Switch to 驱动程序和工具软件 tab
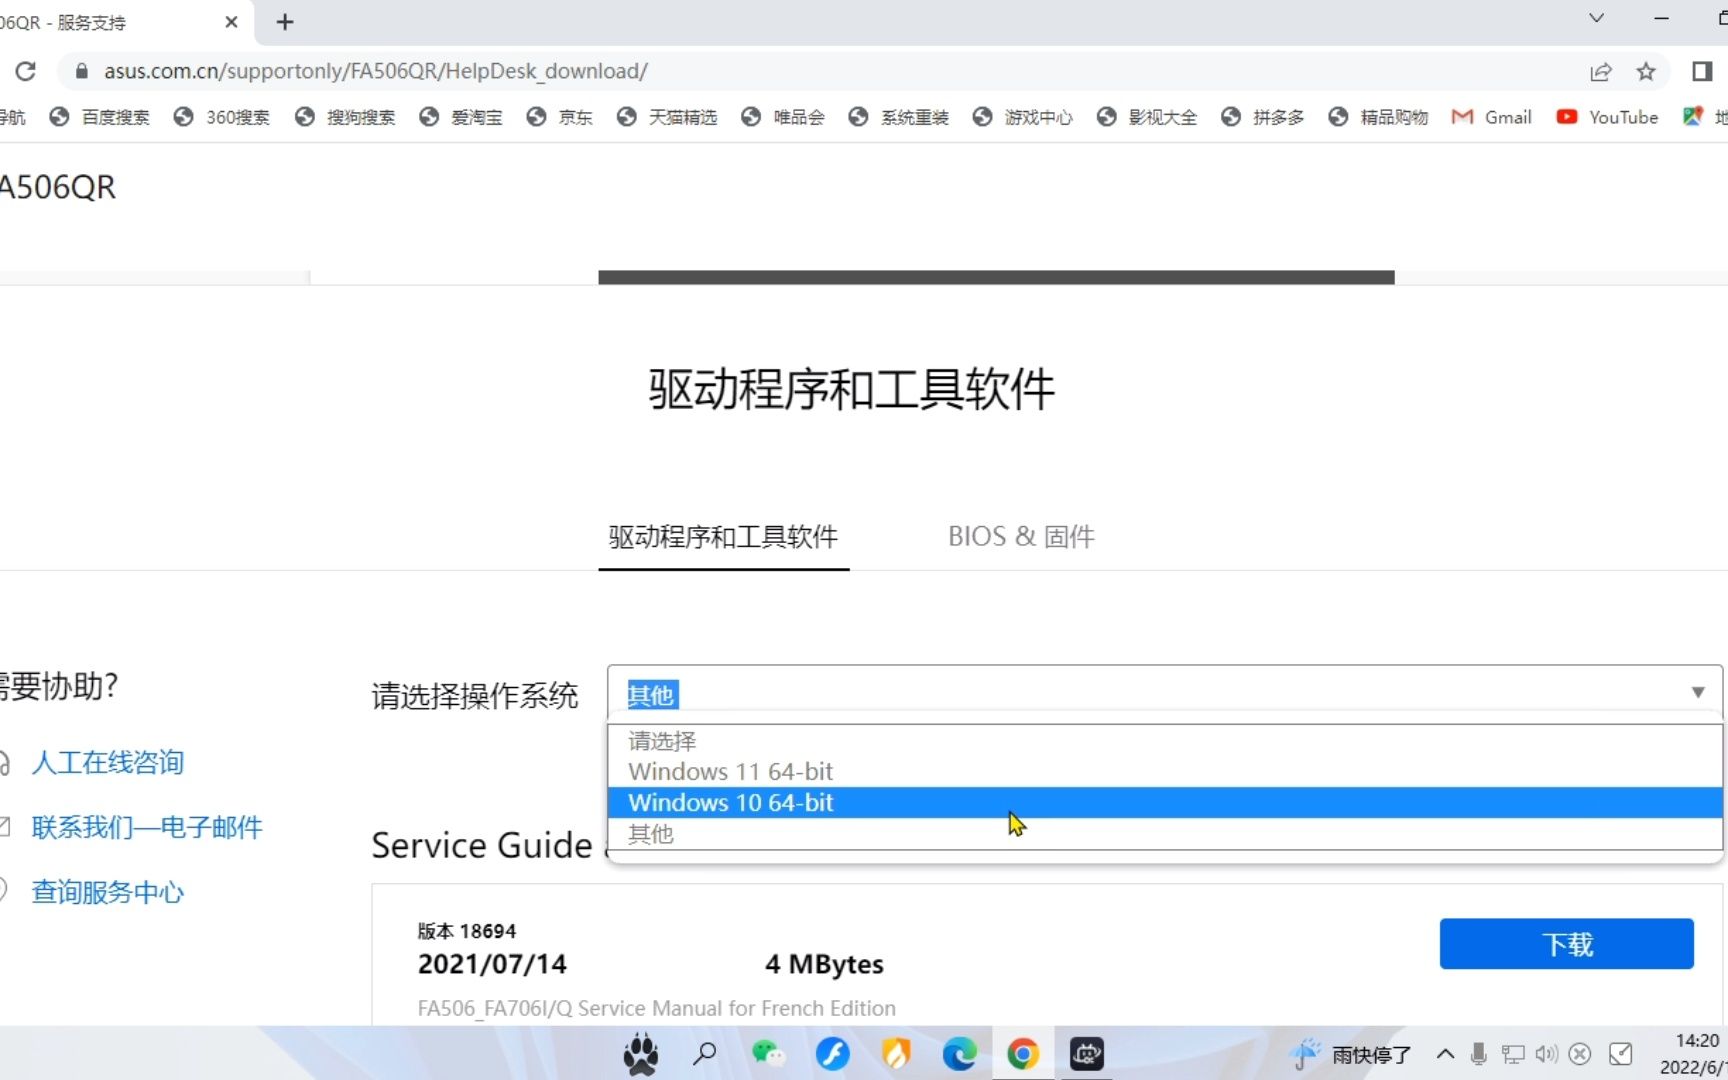1728x1080 pixels. tap(723, 537)
